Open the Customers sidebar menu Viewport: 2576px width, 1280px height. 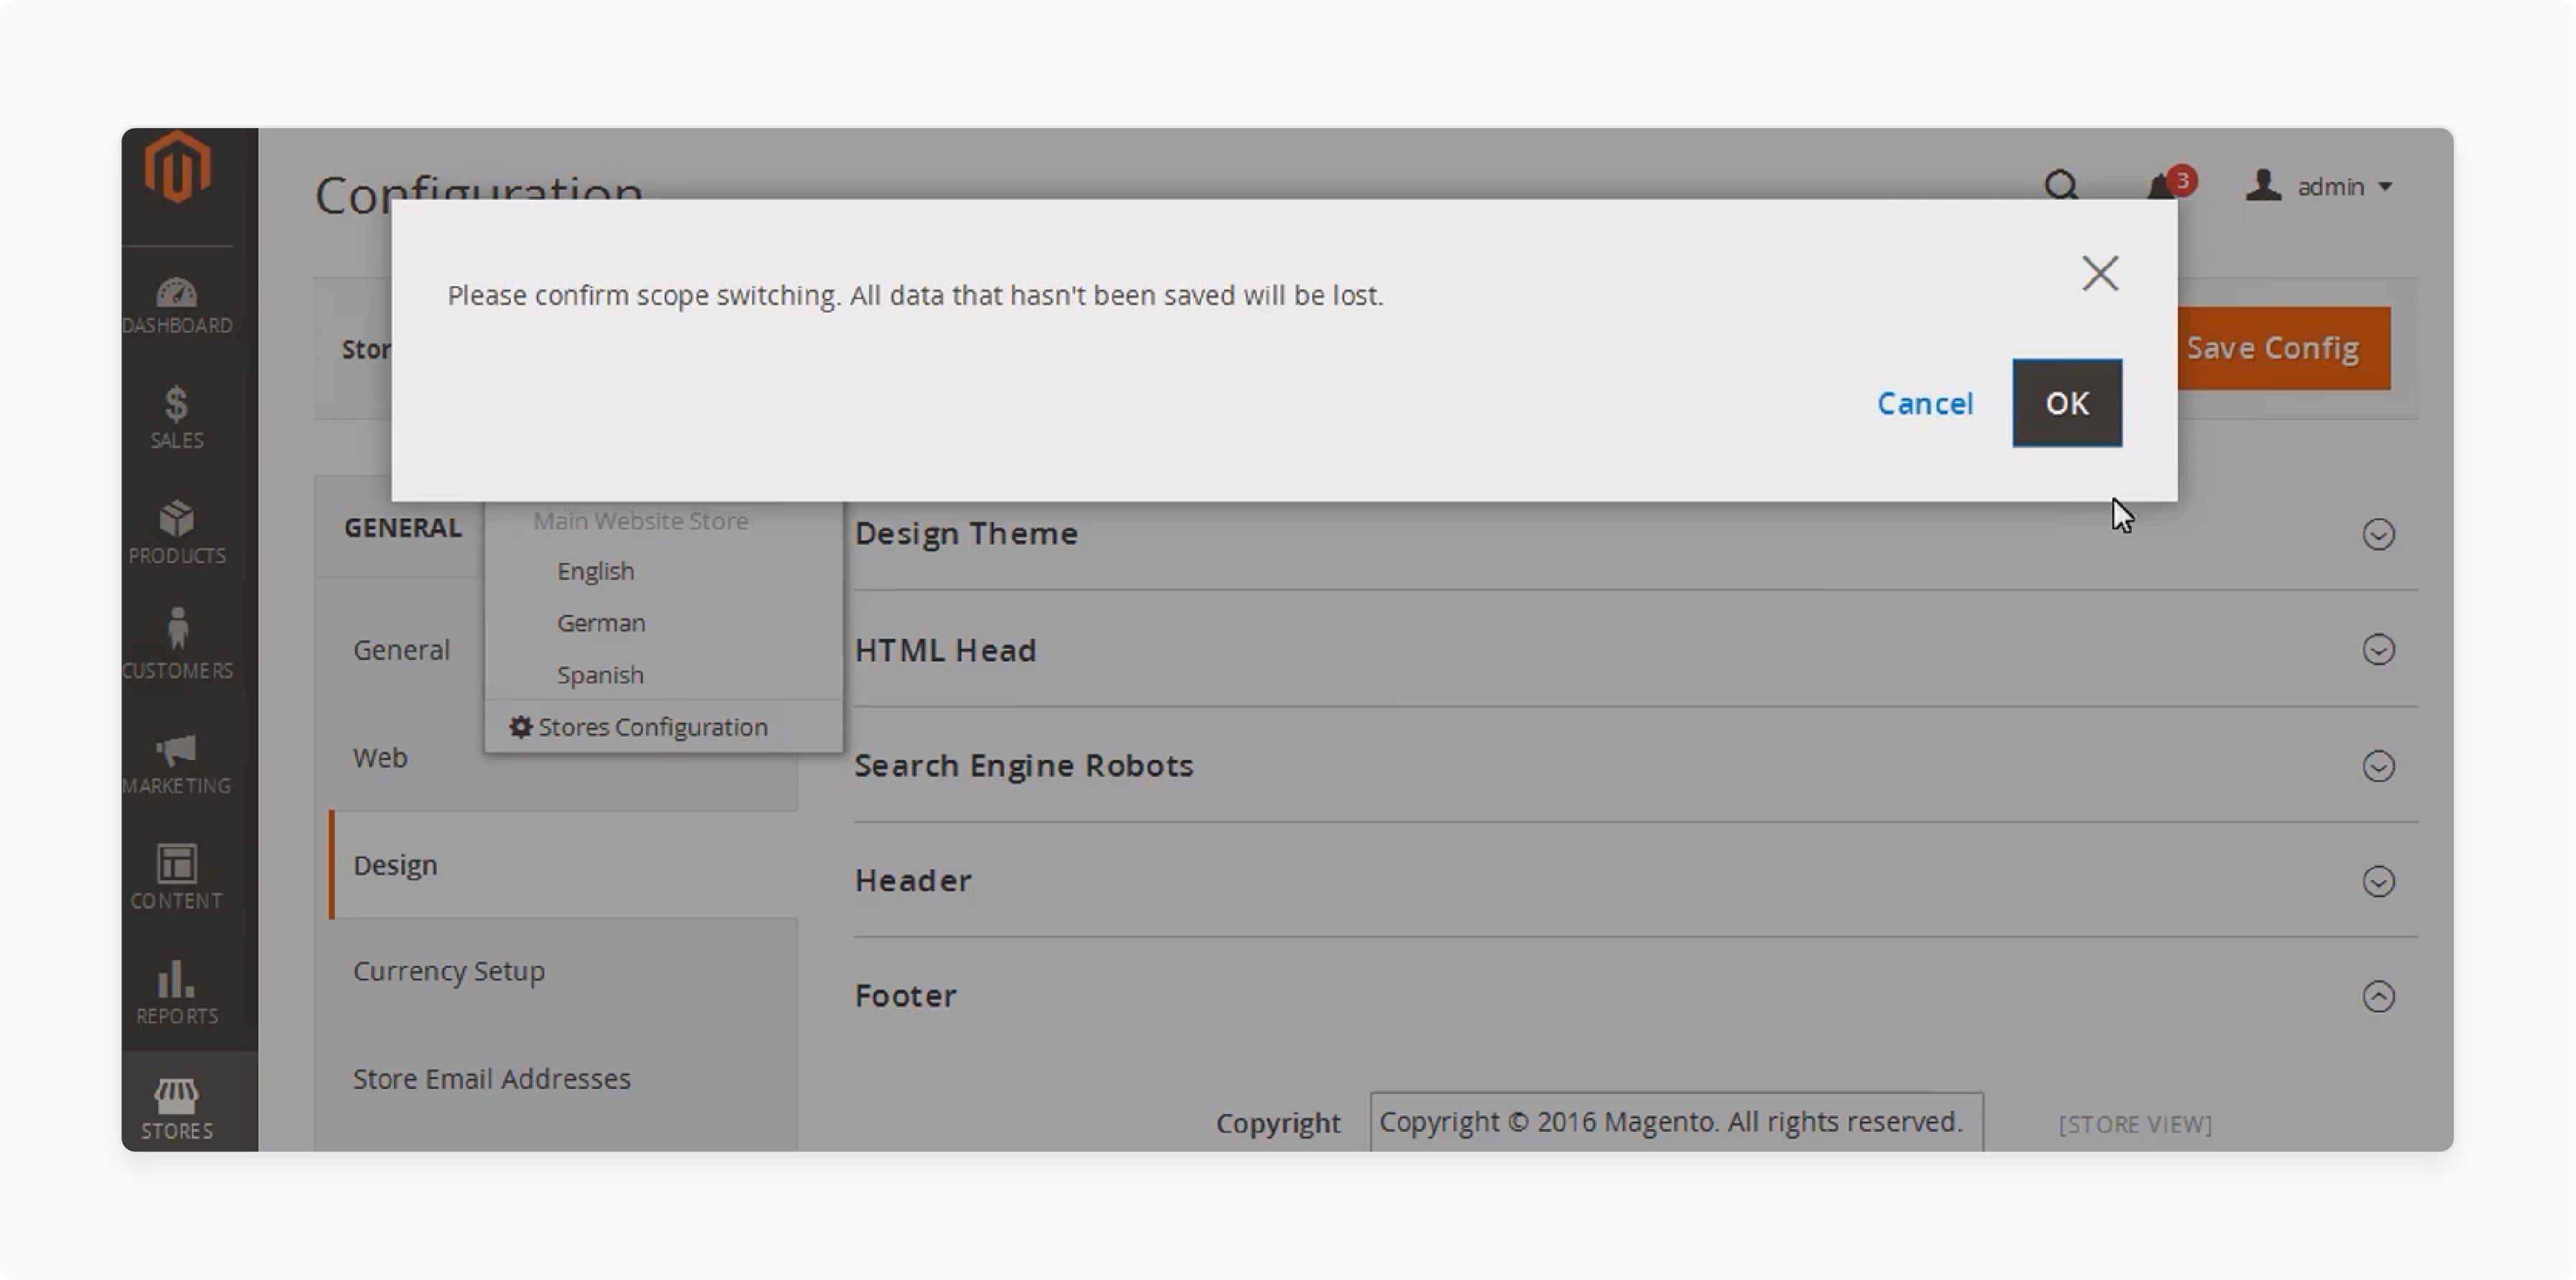coord(177,645)
